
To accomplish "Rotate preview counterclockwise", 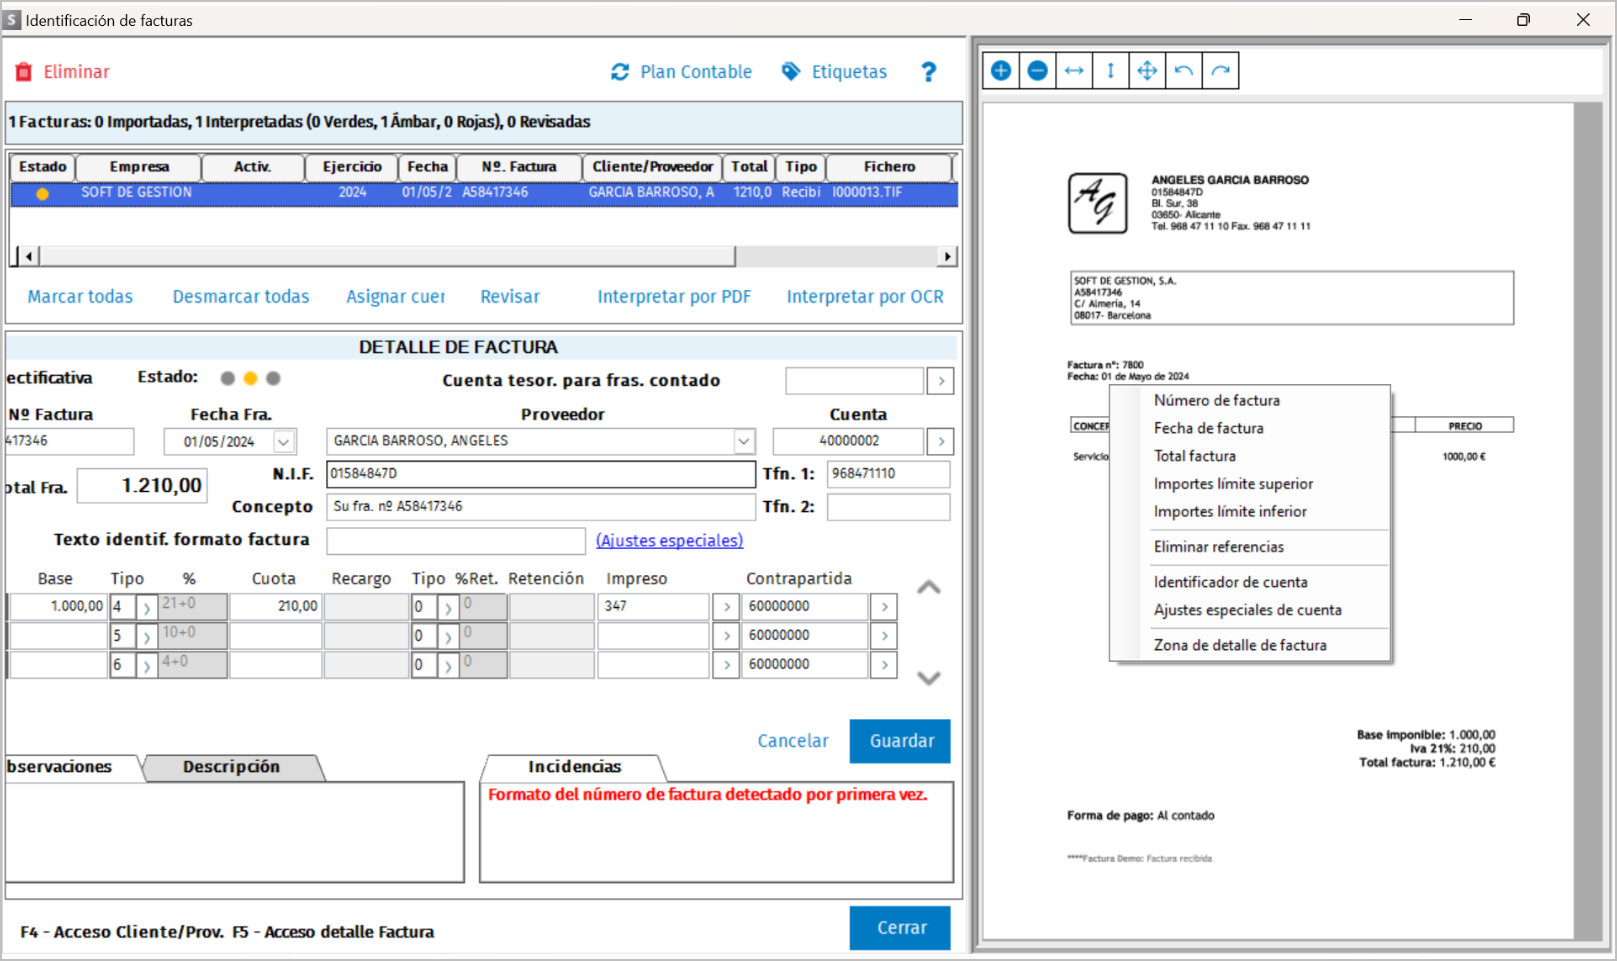I will (1184, 71).
